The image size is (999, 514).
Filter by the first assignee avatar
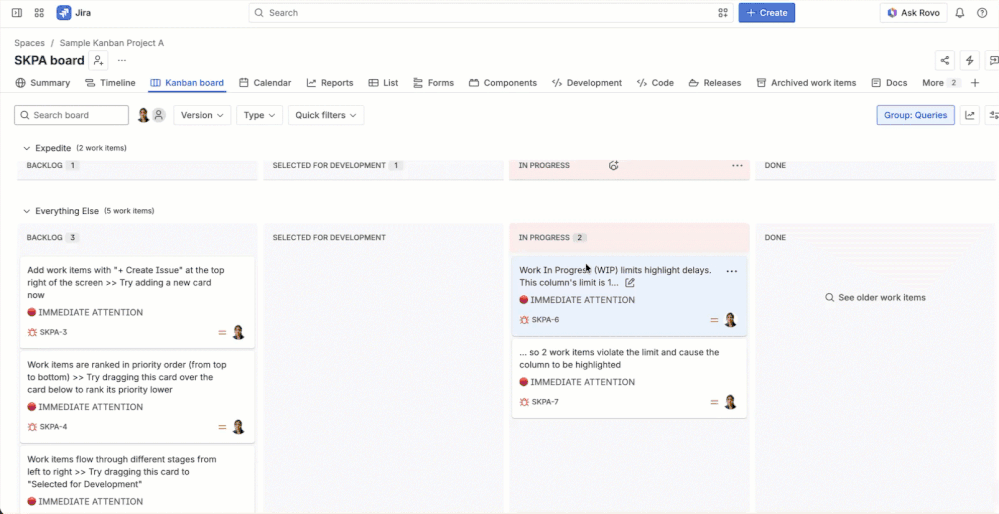pyautogui.click(x=143, y=115)
